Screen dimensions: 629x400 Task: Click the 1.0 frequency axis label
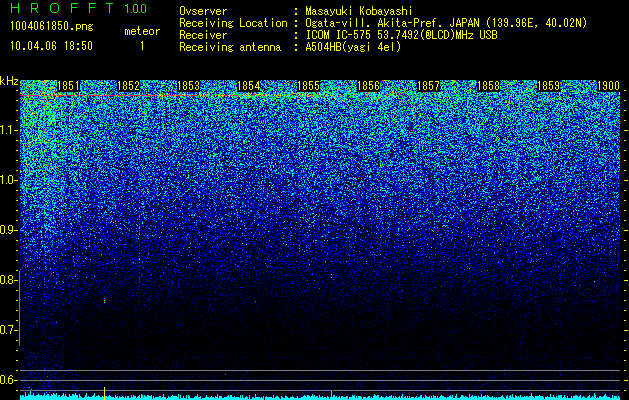[9, 180]
